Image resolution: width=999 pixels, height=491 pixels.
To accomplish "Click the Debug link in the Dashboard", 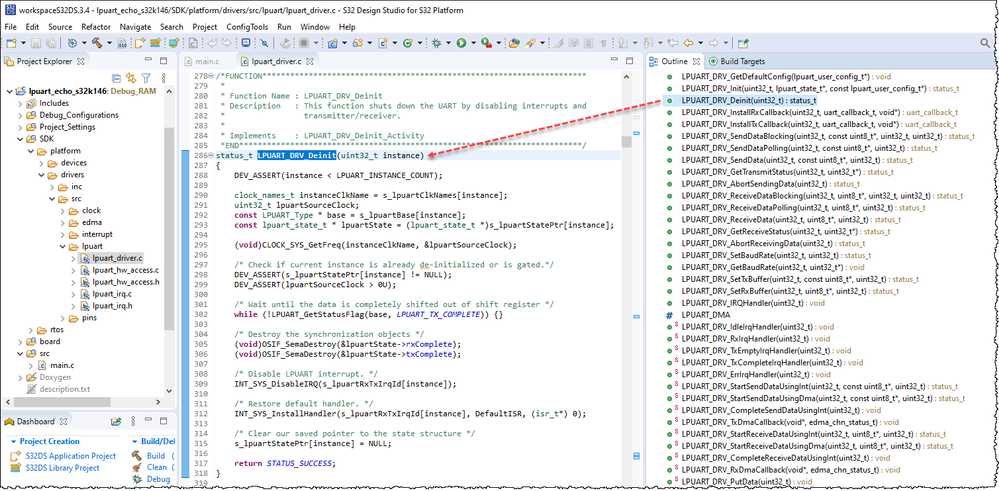I will [159, 480].
